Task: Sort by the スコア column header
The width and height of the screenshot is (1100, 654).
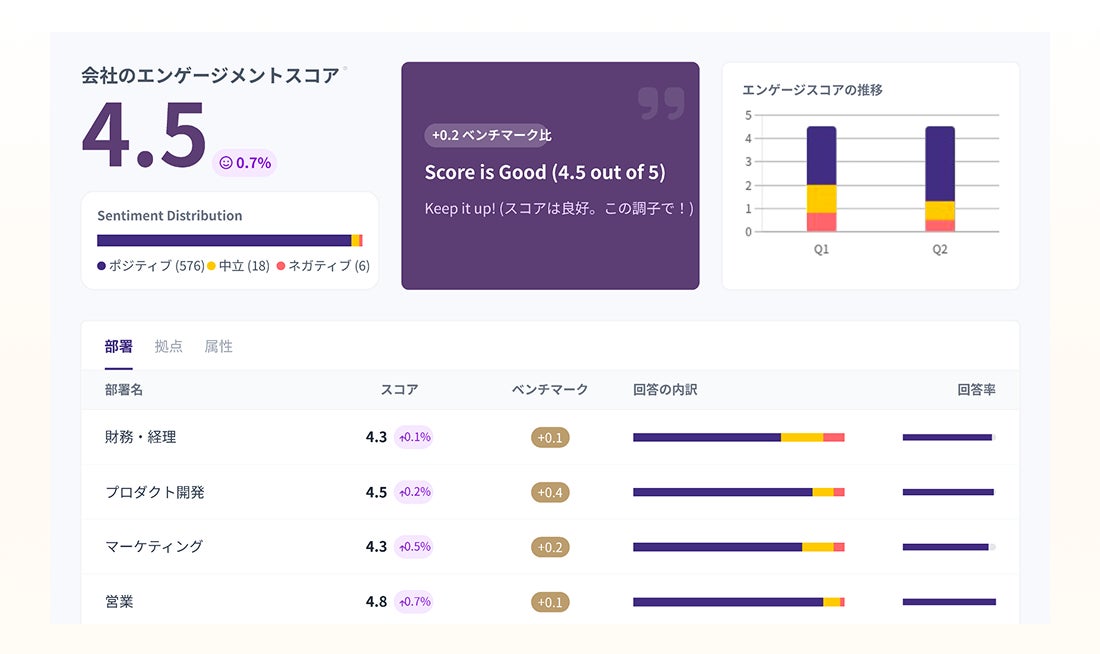Action: click(399, 390)
